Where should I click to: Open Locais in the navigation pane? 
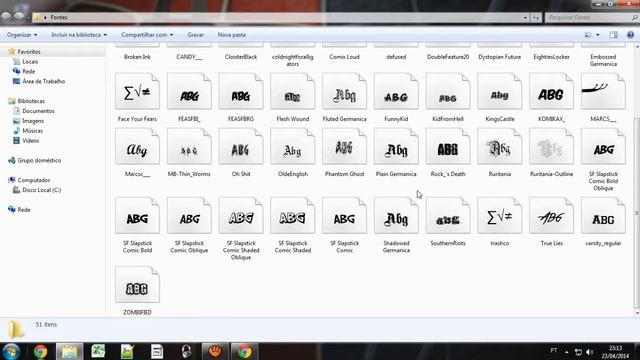(30, 62)
